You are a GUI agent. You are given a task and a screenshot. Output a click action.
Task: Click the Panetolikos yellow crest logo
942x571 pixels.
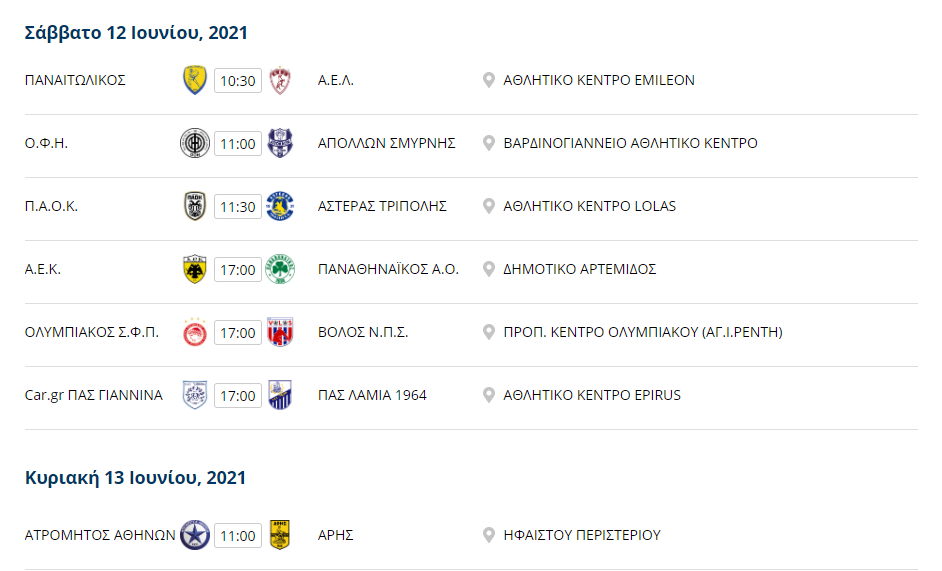point(195,81)
